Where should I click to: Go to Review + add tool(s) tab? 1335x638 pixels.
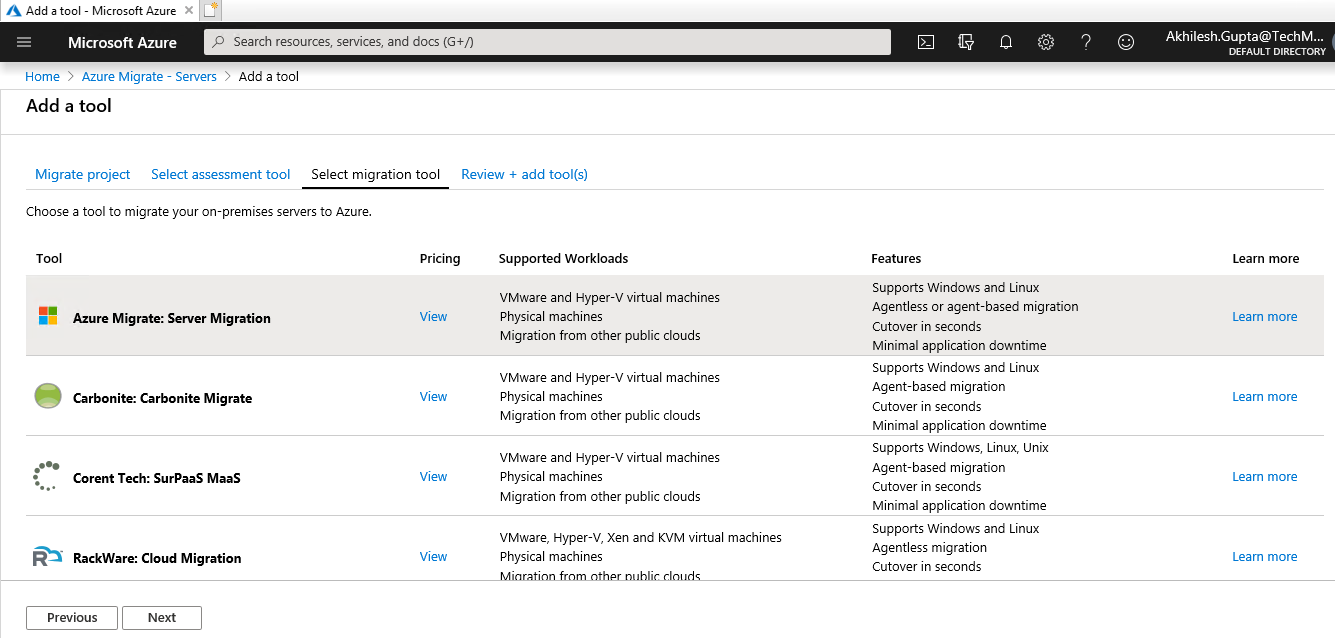(x=524, y=174)
